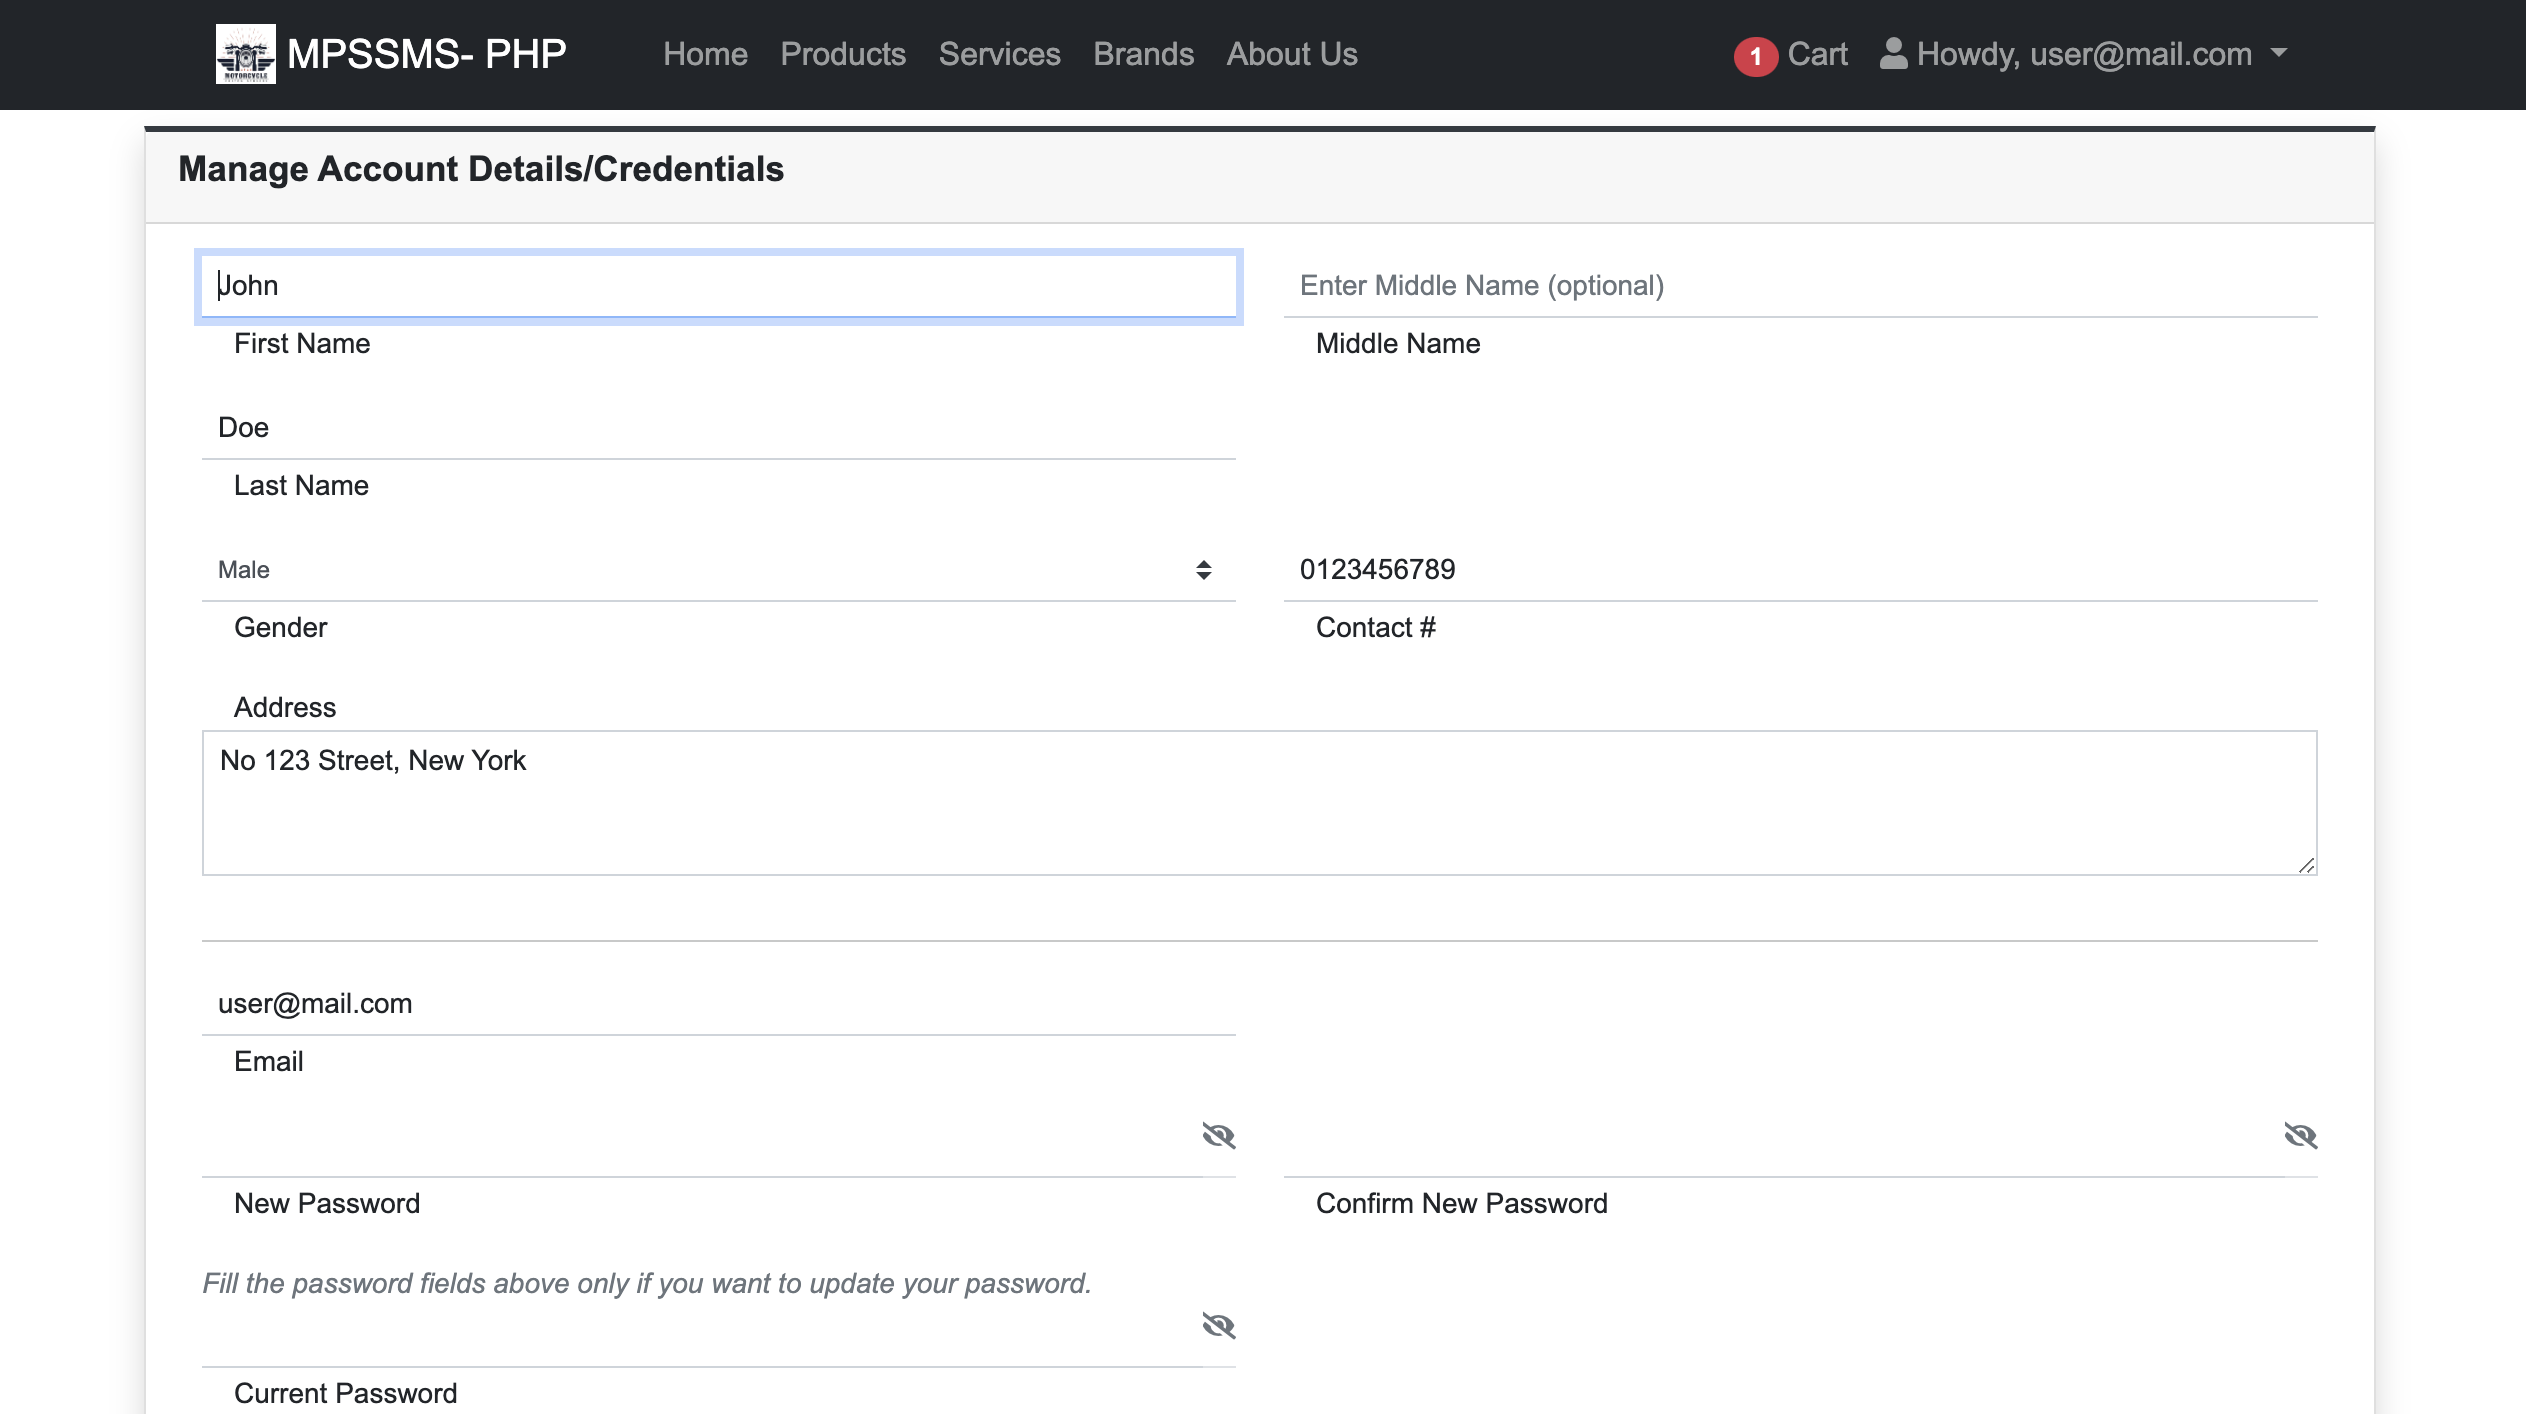2526x1414 pixels.
Task: Click the MPSSMS- PHP brand title
Action: coord(427,54)
